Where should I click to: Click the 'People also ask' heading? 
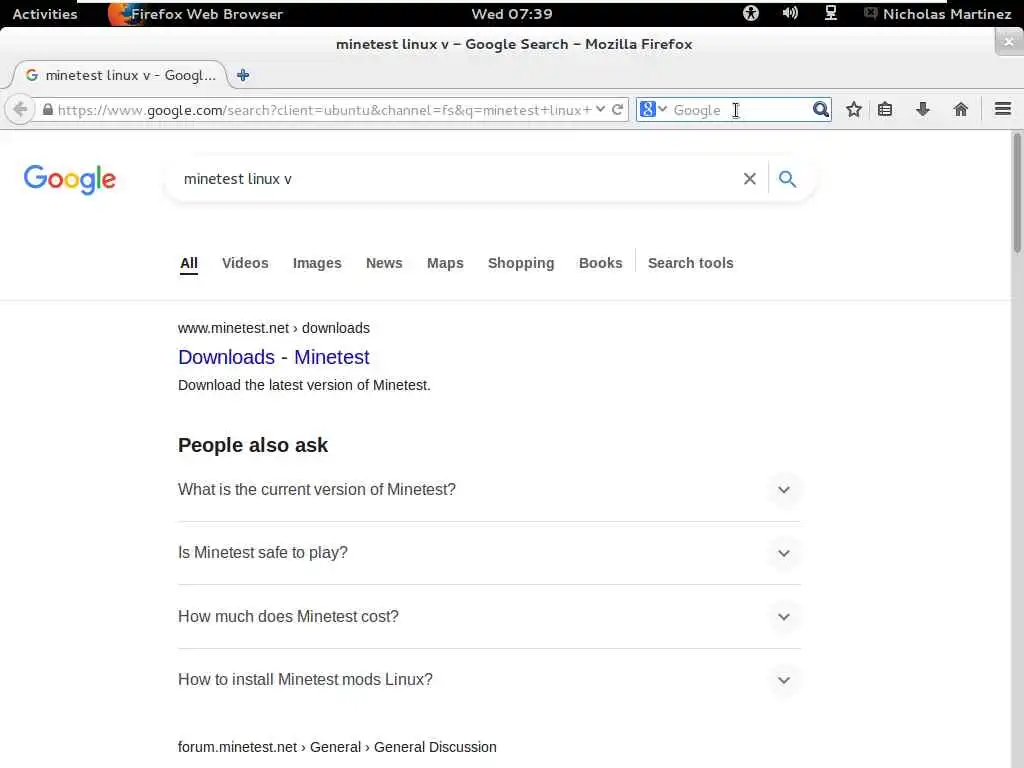[253, 445]
